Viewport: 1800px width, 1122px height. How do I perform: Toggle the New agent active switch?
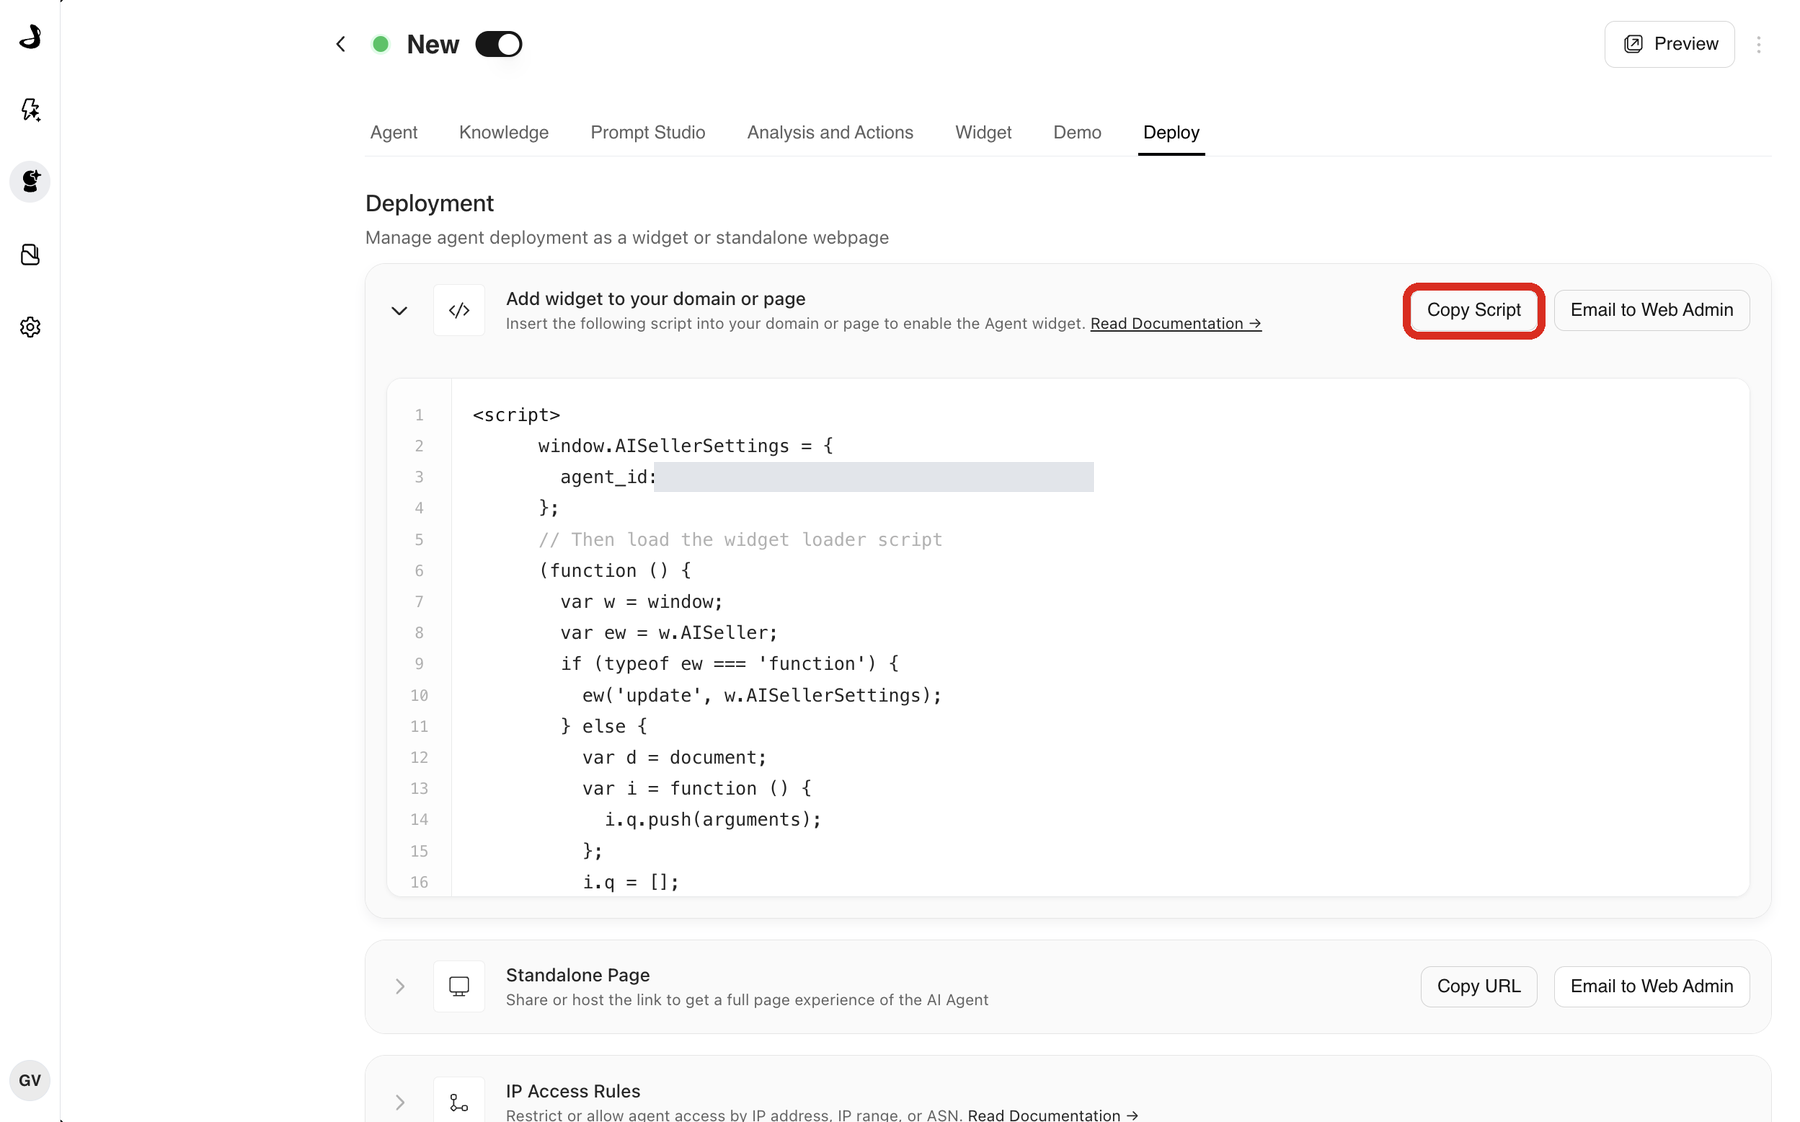coord(499,44)
